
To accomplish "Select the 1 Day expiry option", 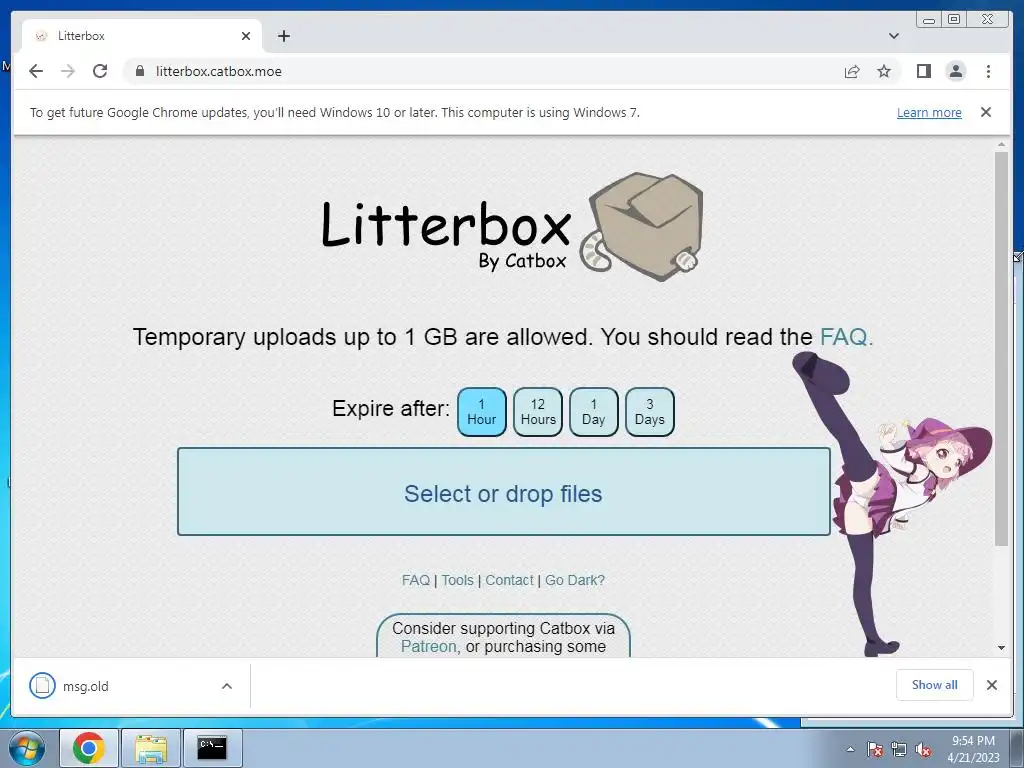I will pos(594,412).
